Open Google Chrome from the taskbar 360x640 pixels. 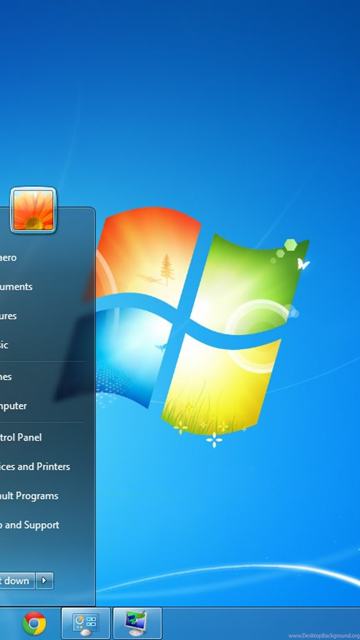[x=34, y=623]
